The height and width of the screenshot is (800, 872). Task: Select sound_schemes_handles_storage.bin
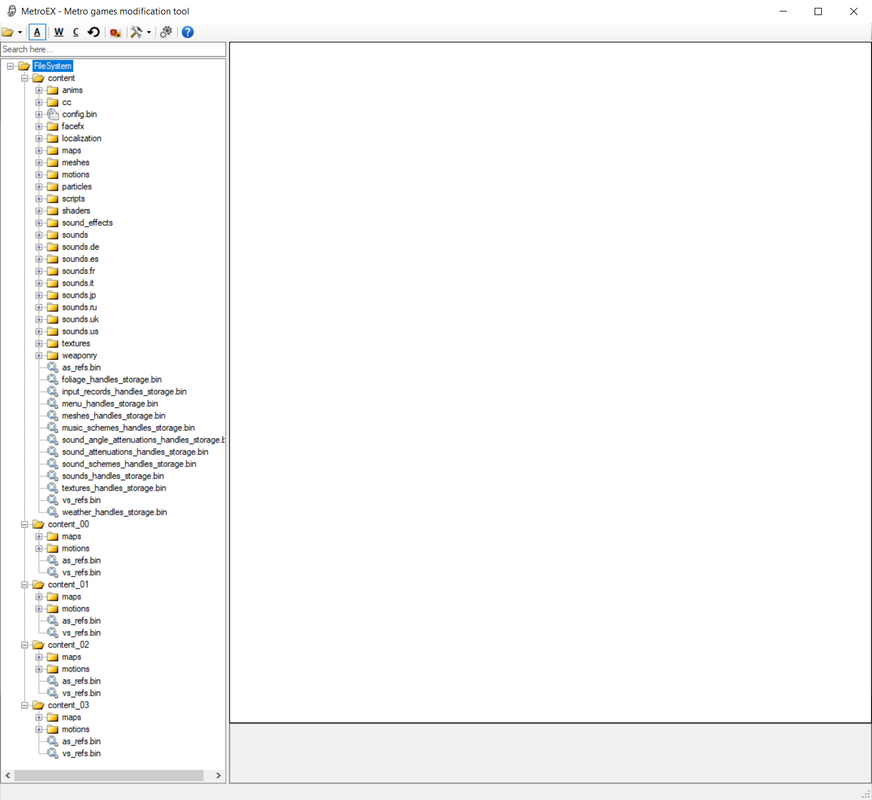[x=129, y=464]
